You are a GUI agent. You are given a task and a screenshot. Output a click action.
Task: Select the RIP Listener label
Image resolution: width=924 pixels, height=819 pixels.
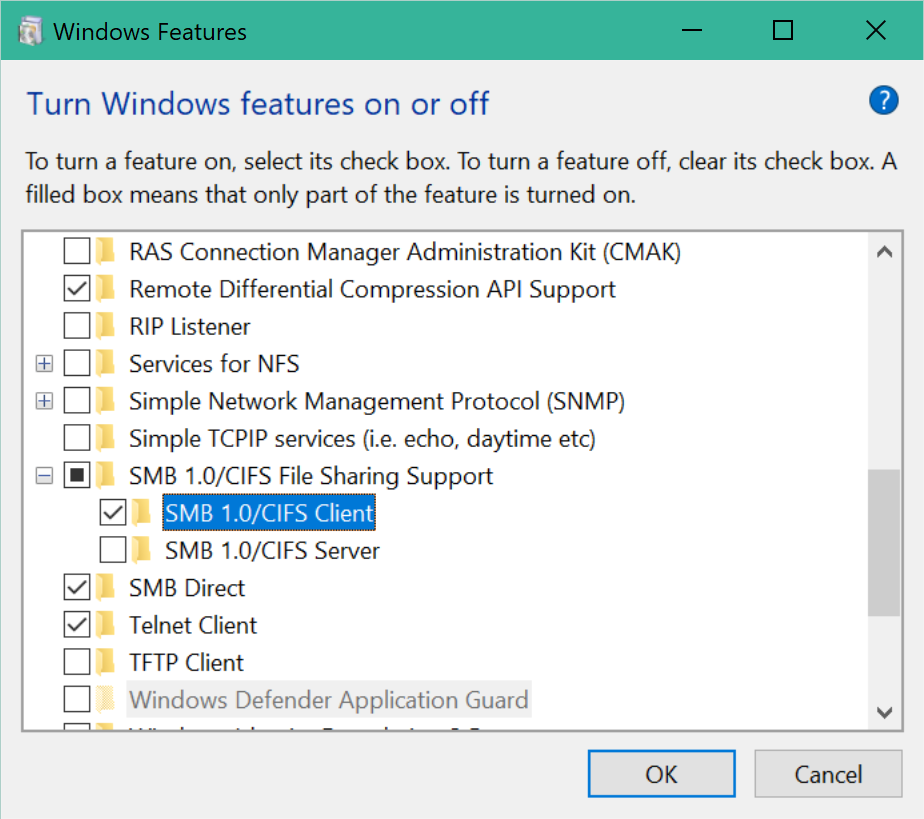click(189, 326)
